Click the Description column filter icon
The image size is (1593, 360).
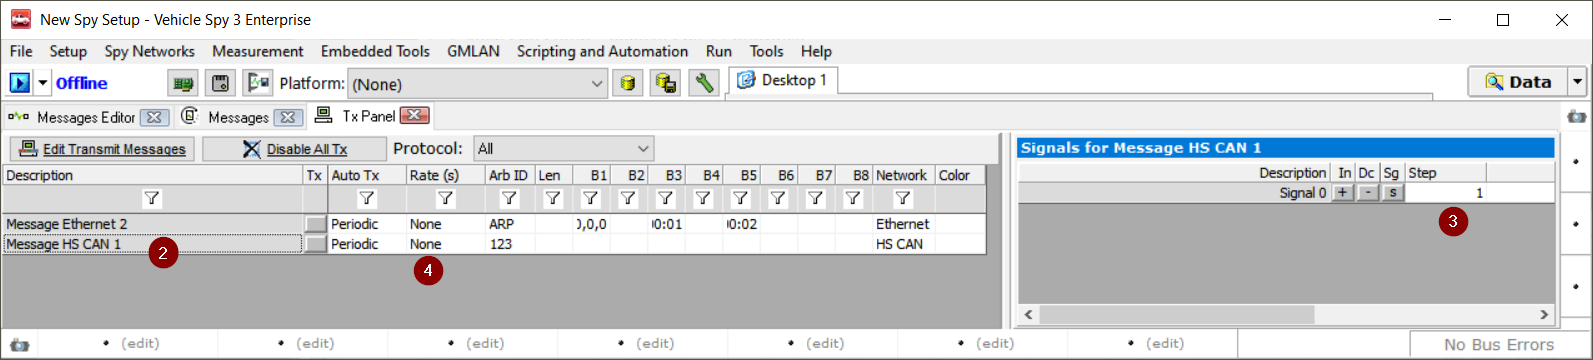pos(152,198)
